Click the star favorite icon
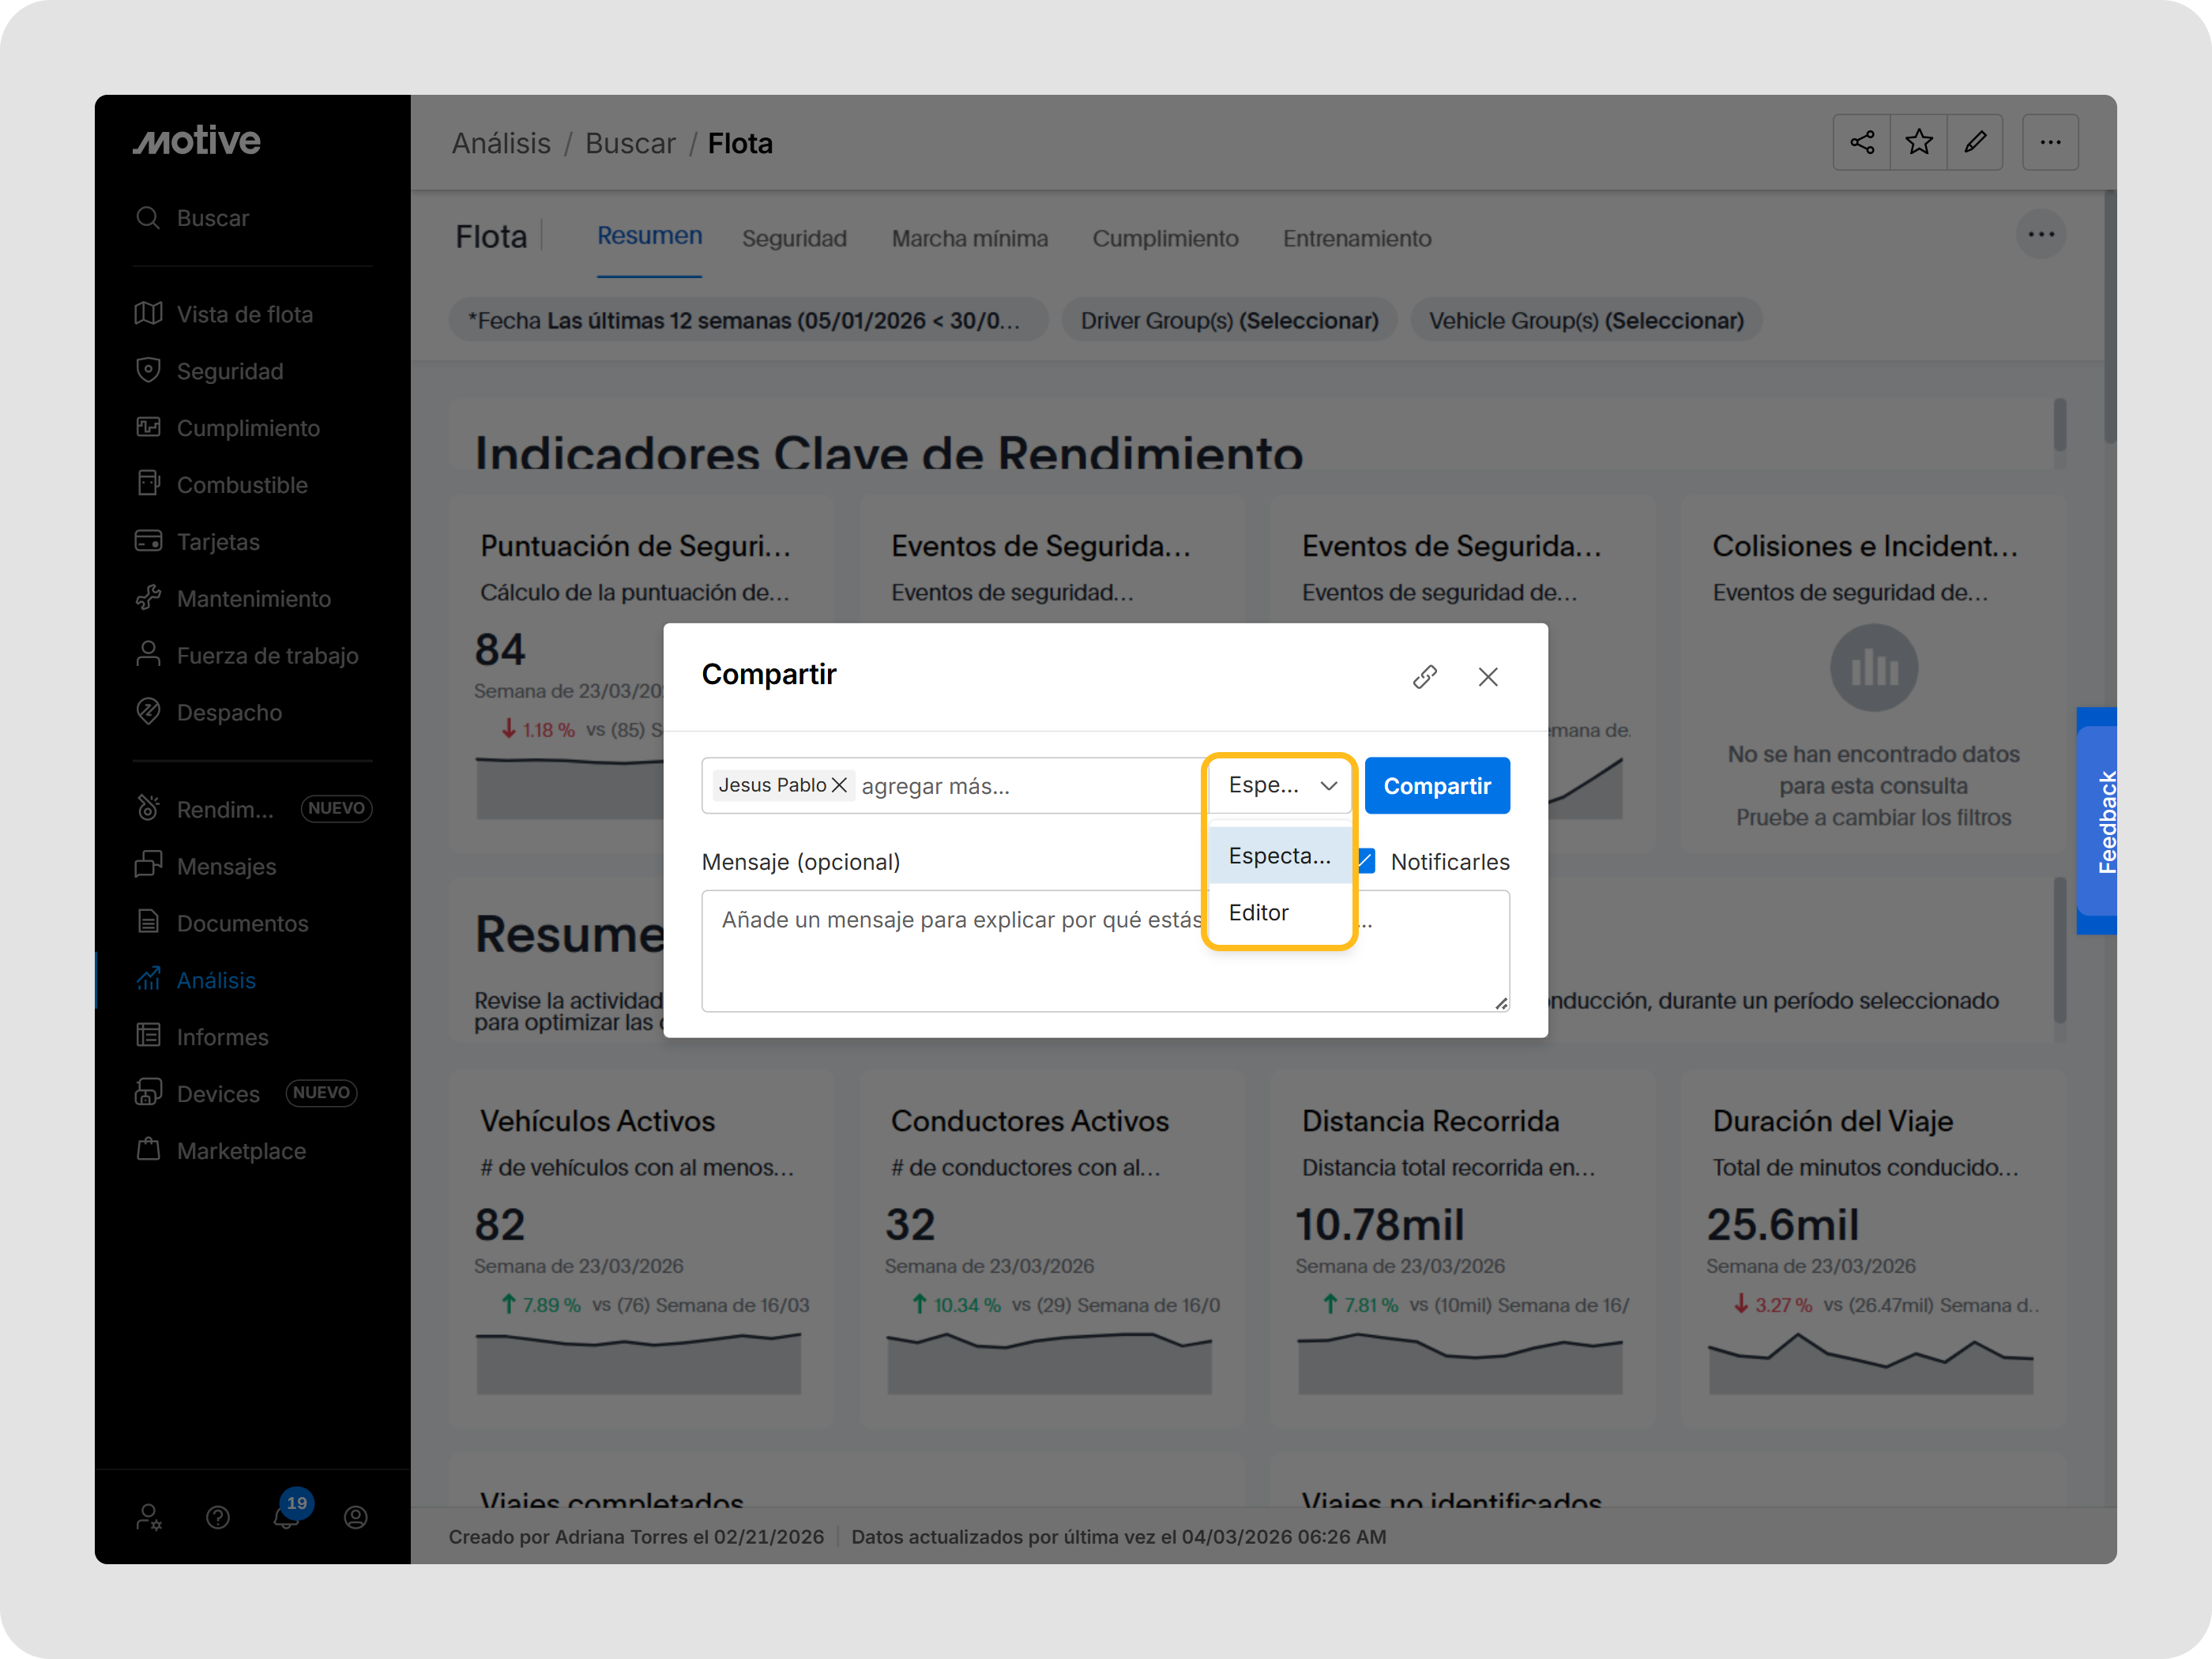This screenshot has height=1659, width=2212. click(x=1918, y=143)
